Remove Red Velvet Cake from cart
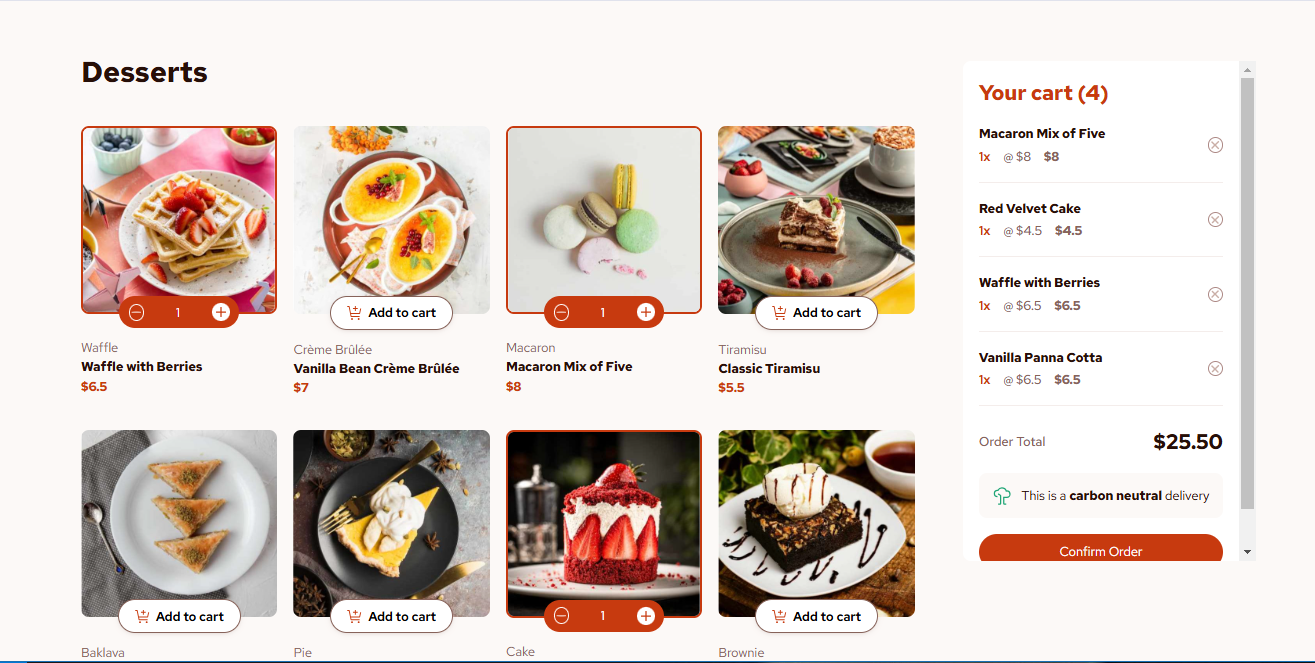Screen dimensions: 1315x663 coord(1215,219)
